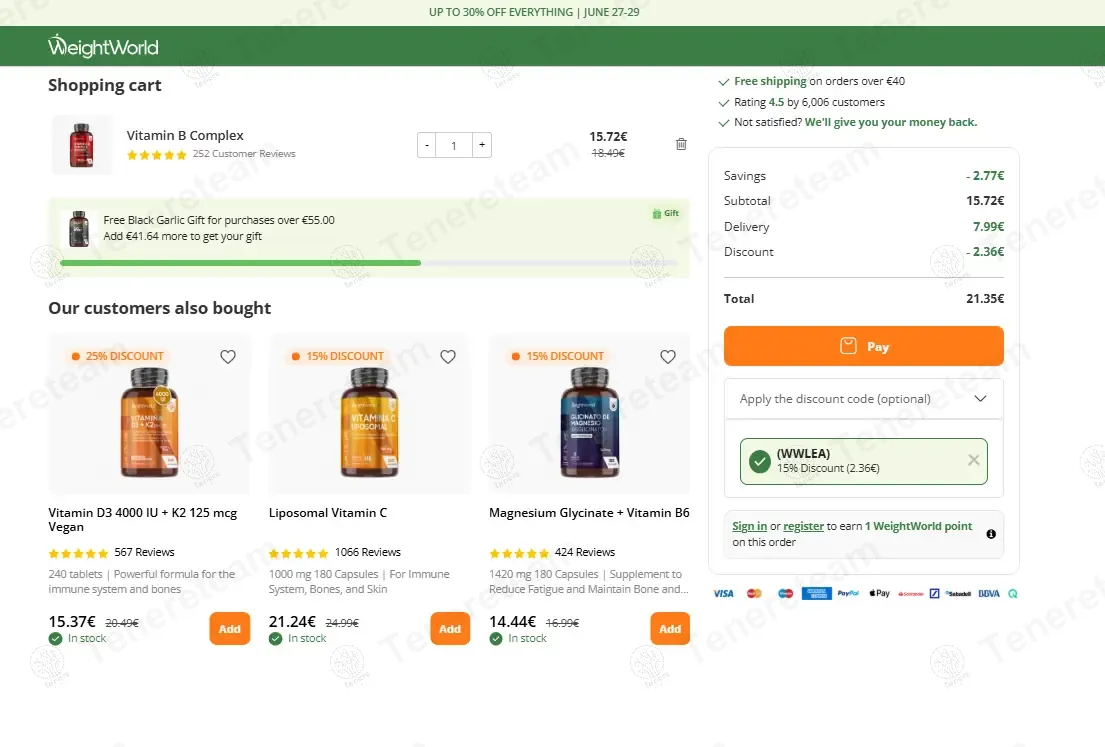Delete Vitamin B Complex from cart
1105x747 pixels.
pyautogui.click(x=681, y=144)
